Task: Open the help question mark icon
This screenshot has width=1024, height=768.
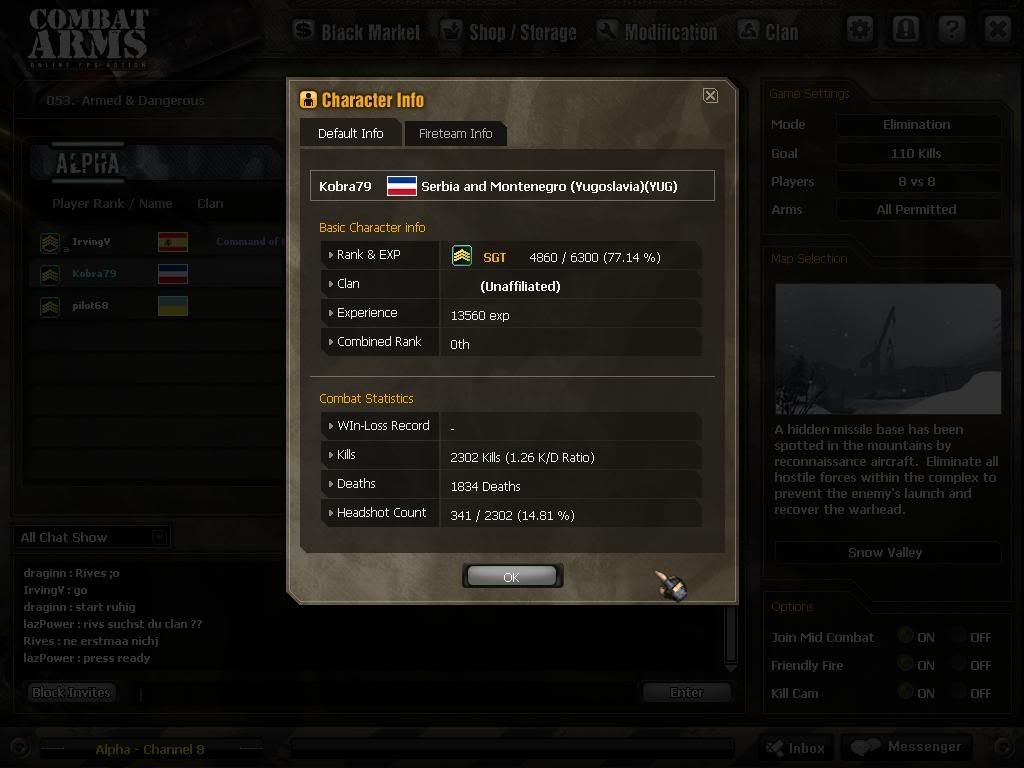Action: tap(952, 29)
